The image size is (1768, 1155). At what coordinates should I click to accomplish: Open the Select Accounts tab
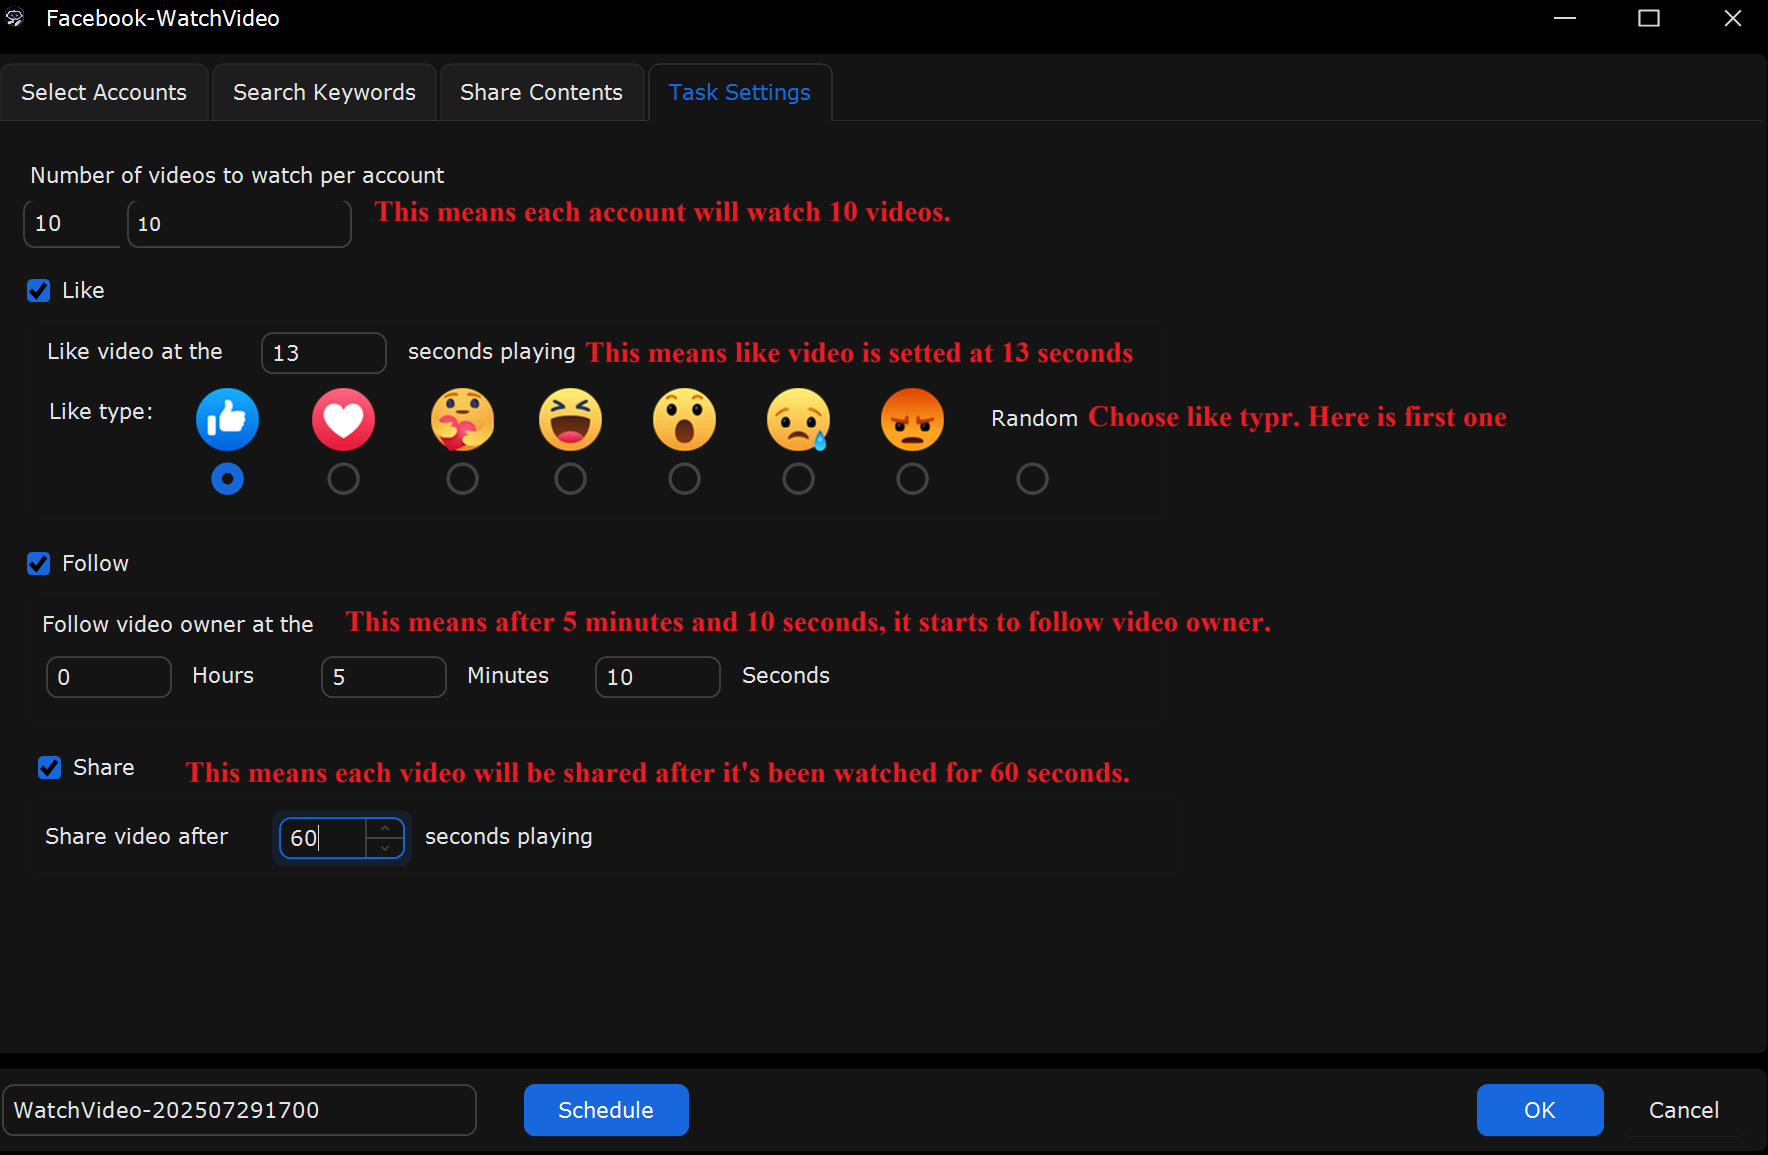[104, 92]
